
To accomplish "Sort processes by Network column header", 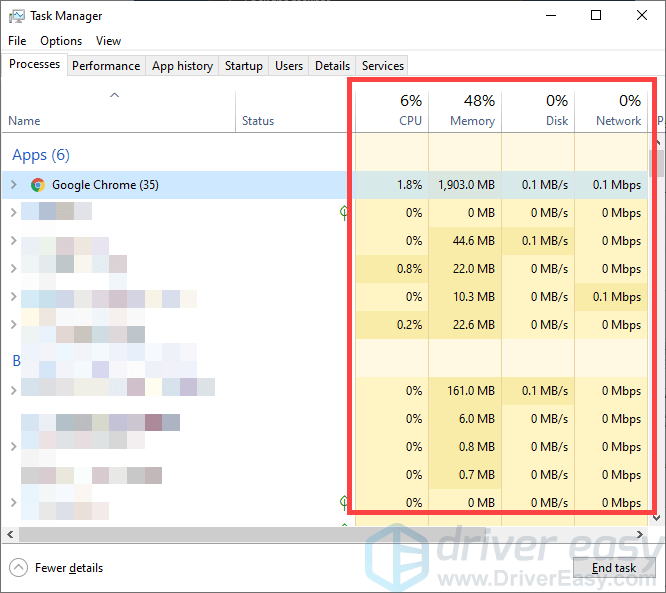I will (x=611, y=111).
